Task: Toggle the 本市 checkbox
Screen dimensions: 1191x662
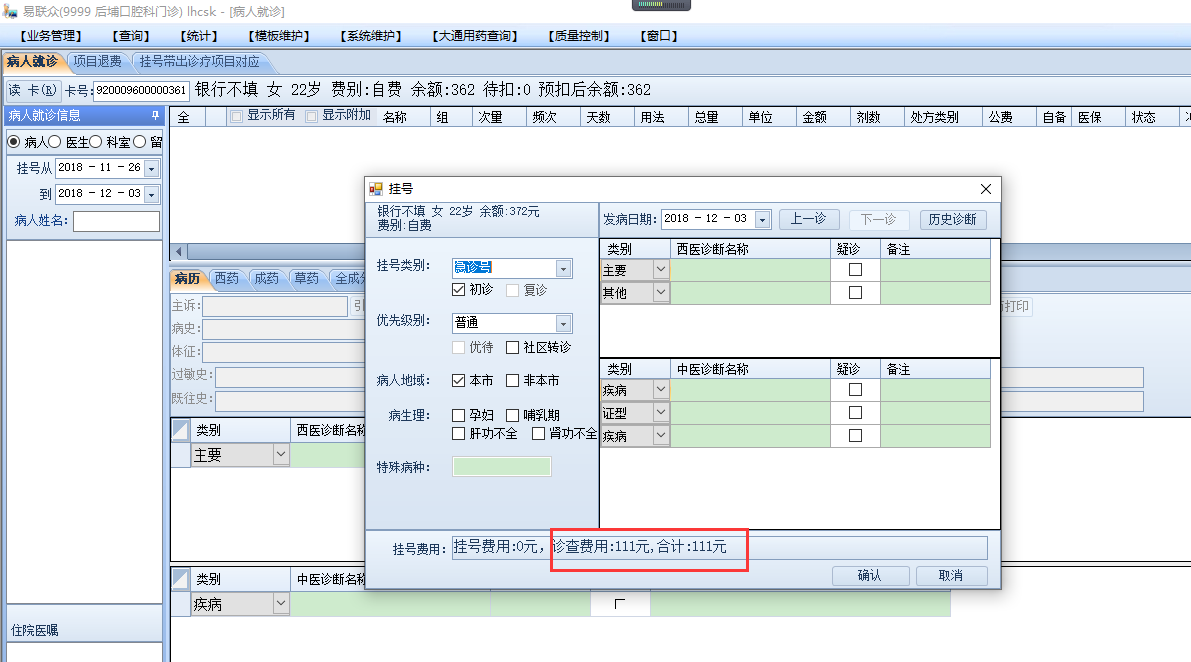Action: pyautogui.click(x=458, y=380)
